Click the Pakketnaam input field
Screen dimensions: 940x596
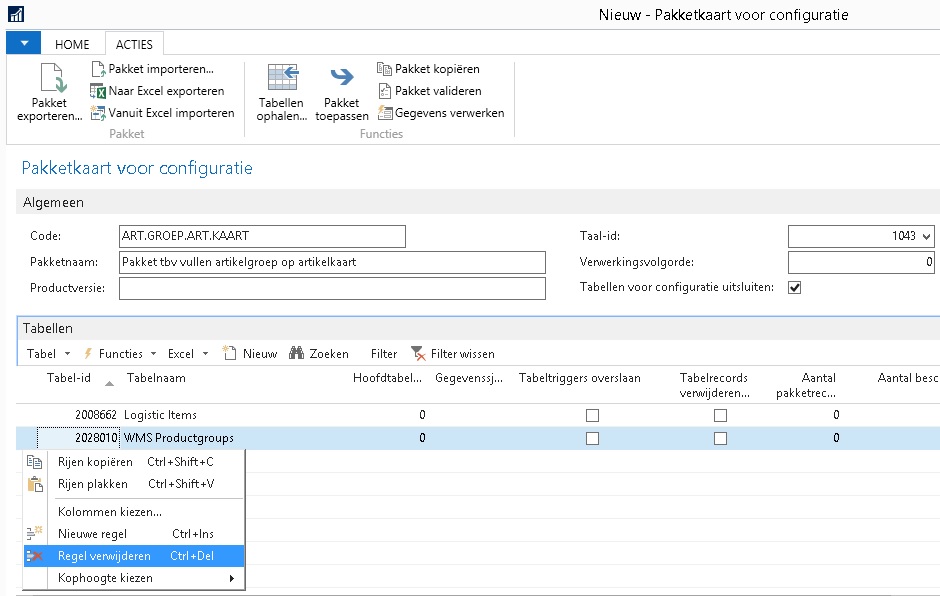point(332,262)
